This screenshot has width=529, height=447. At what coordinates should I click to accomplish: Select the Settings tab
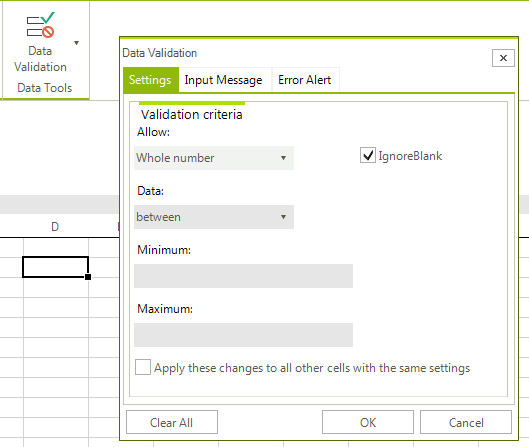pos(150,80)
